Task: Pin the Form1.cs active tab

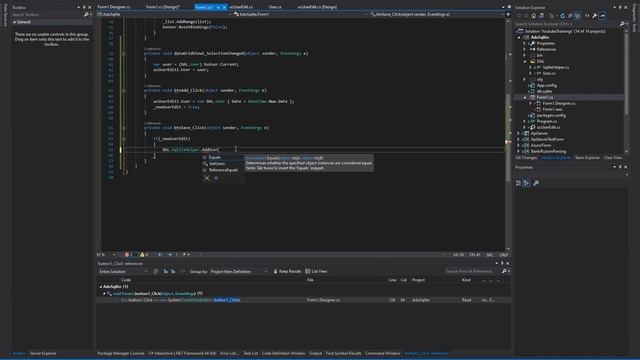Action: (218, 7)
